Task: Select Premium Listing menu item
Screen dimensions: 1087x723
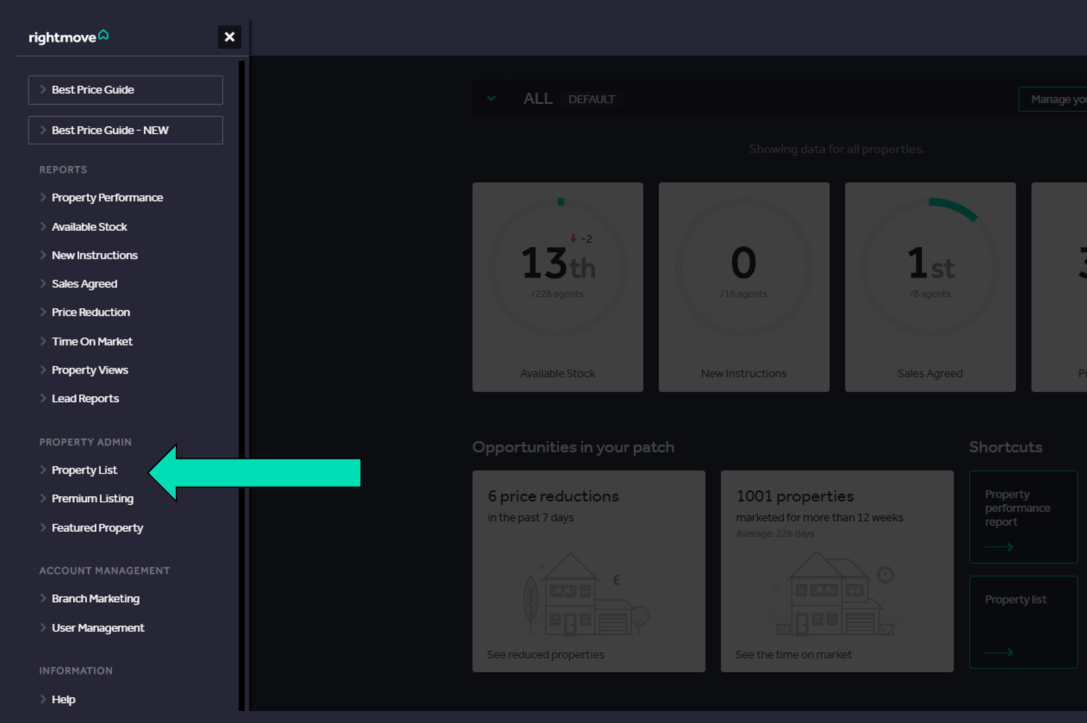Action: point(92,498)
